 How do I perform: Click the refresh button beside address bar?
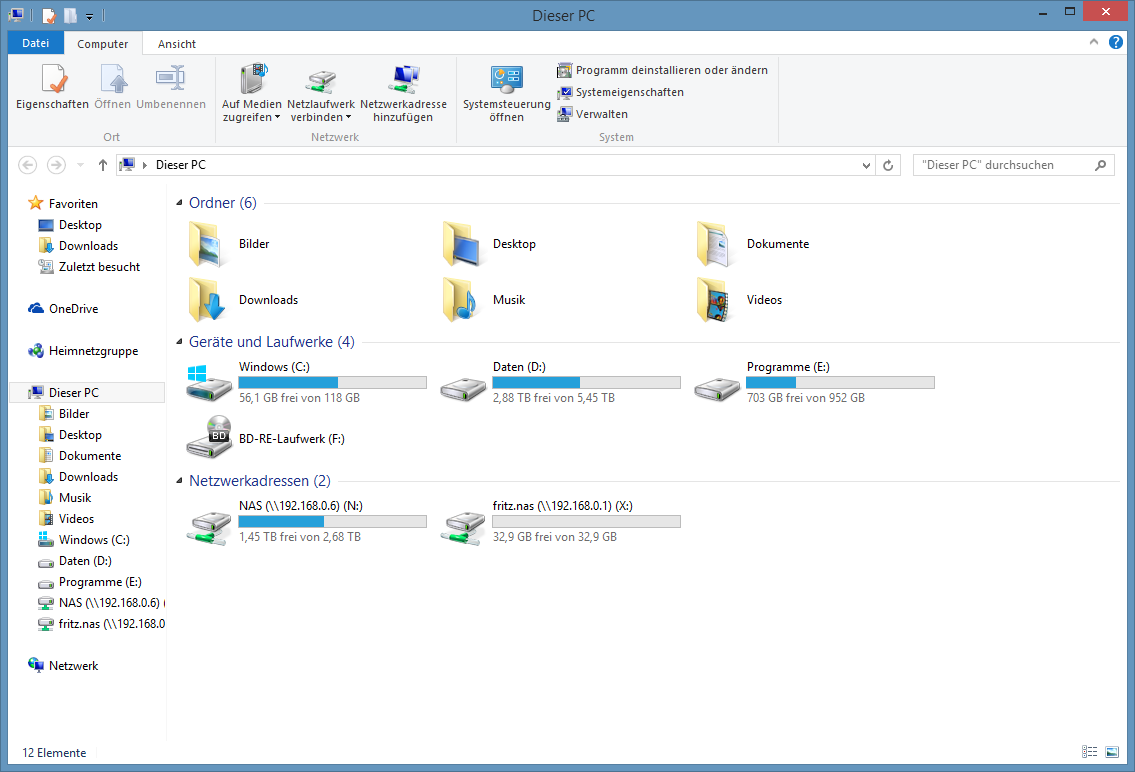point(888,165)
